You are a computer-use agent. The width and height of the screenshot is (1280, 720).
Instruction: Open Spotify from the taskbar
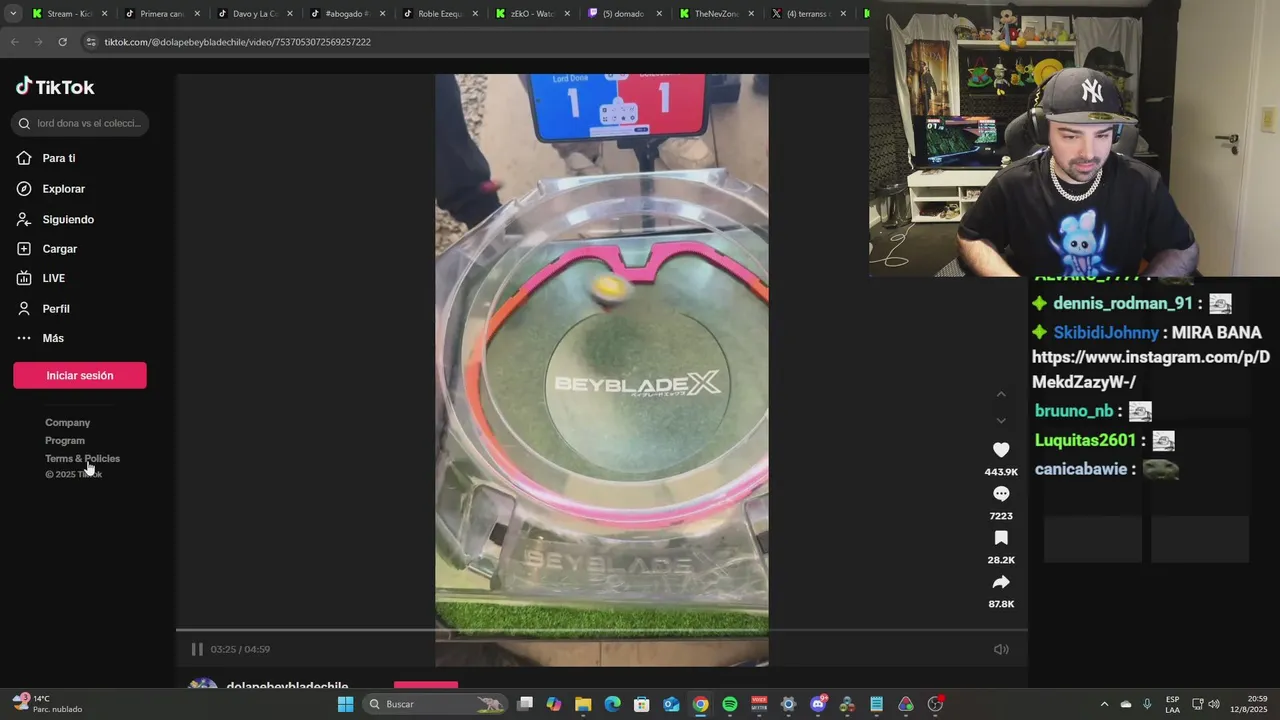click(730, 704)
